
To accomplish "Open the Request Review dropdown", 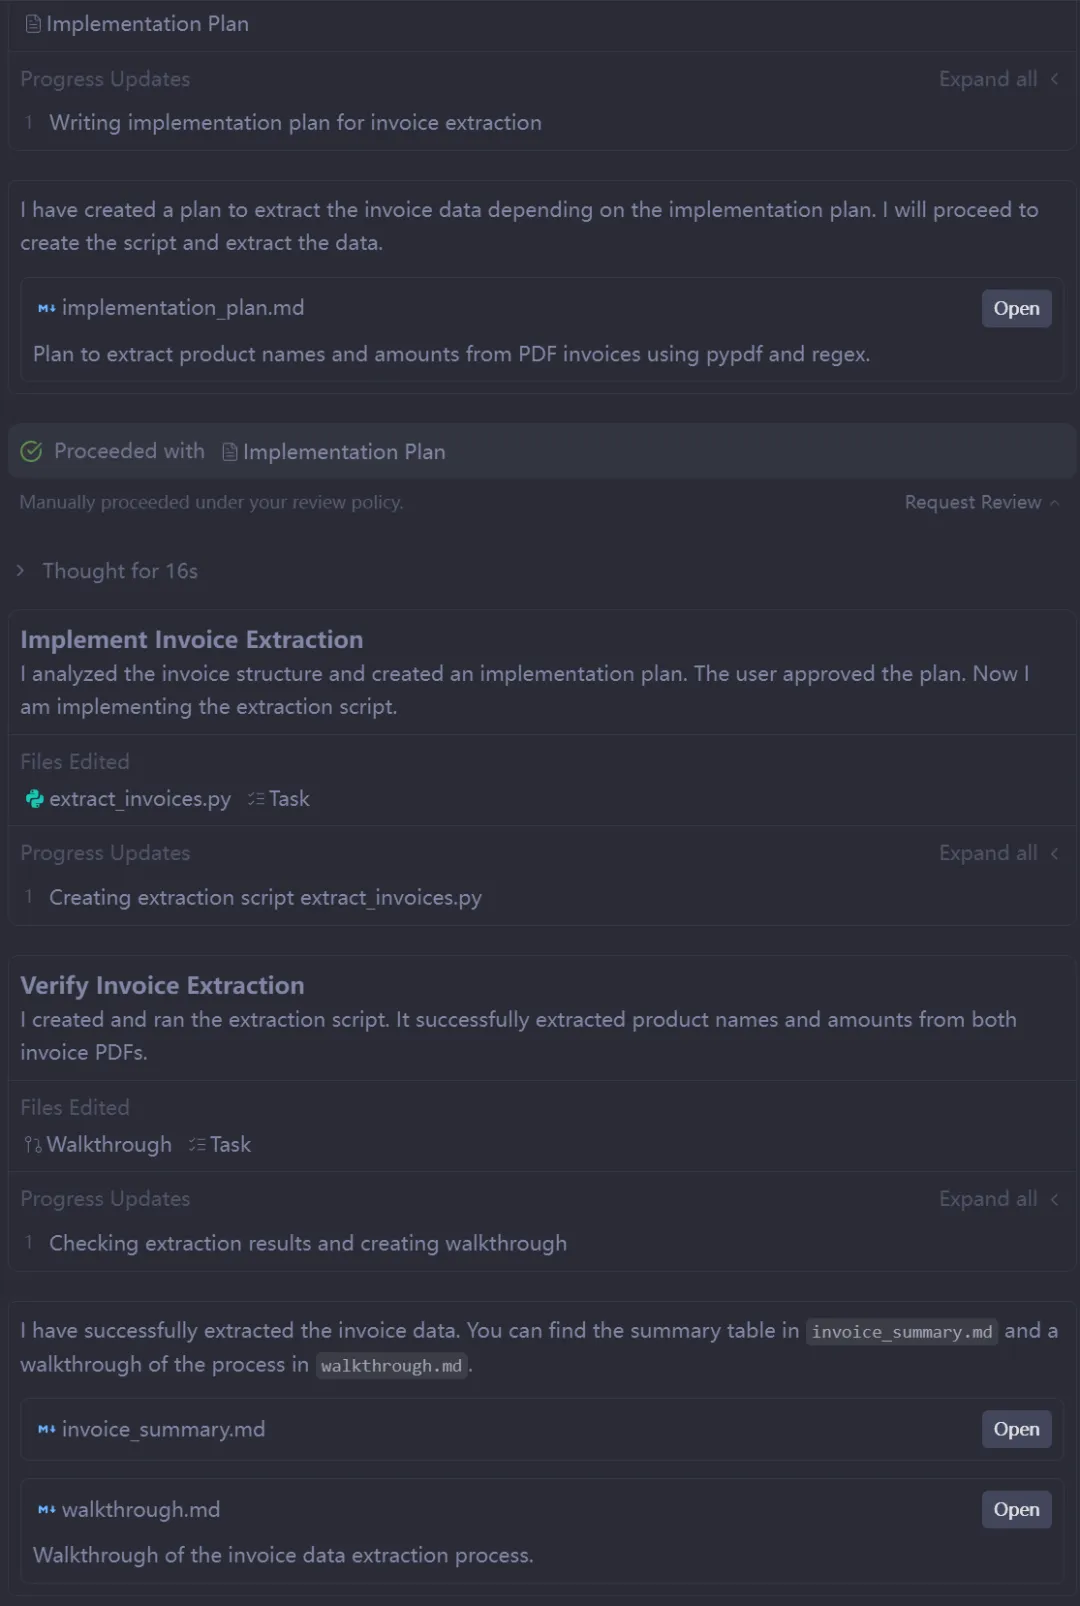I will 981,502.
